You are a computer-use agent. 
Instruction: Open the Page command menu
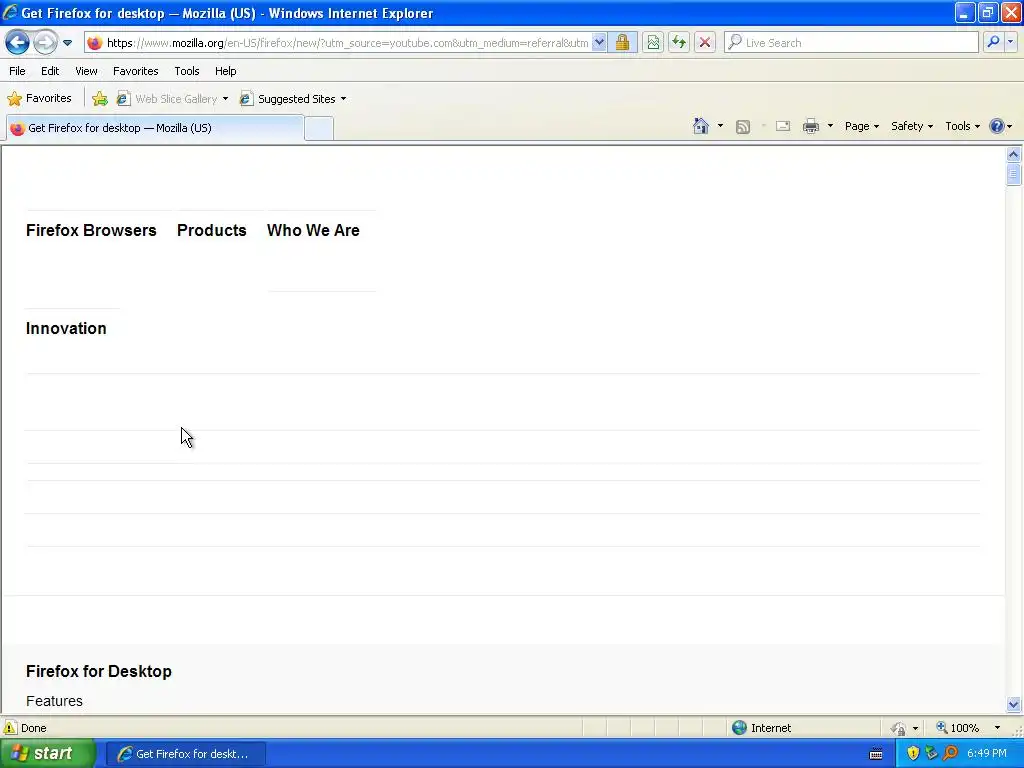point(861,126)
